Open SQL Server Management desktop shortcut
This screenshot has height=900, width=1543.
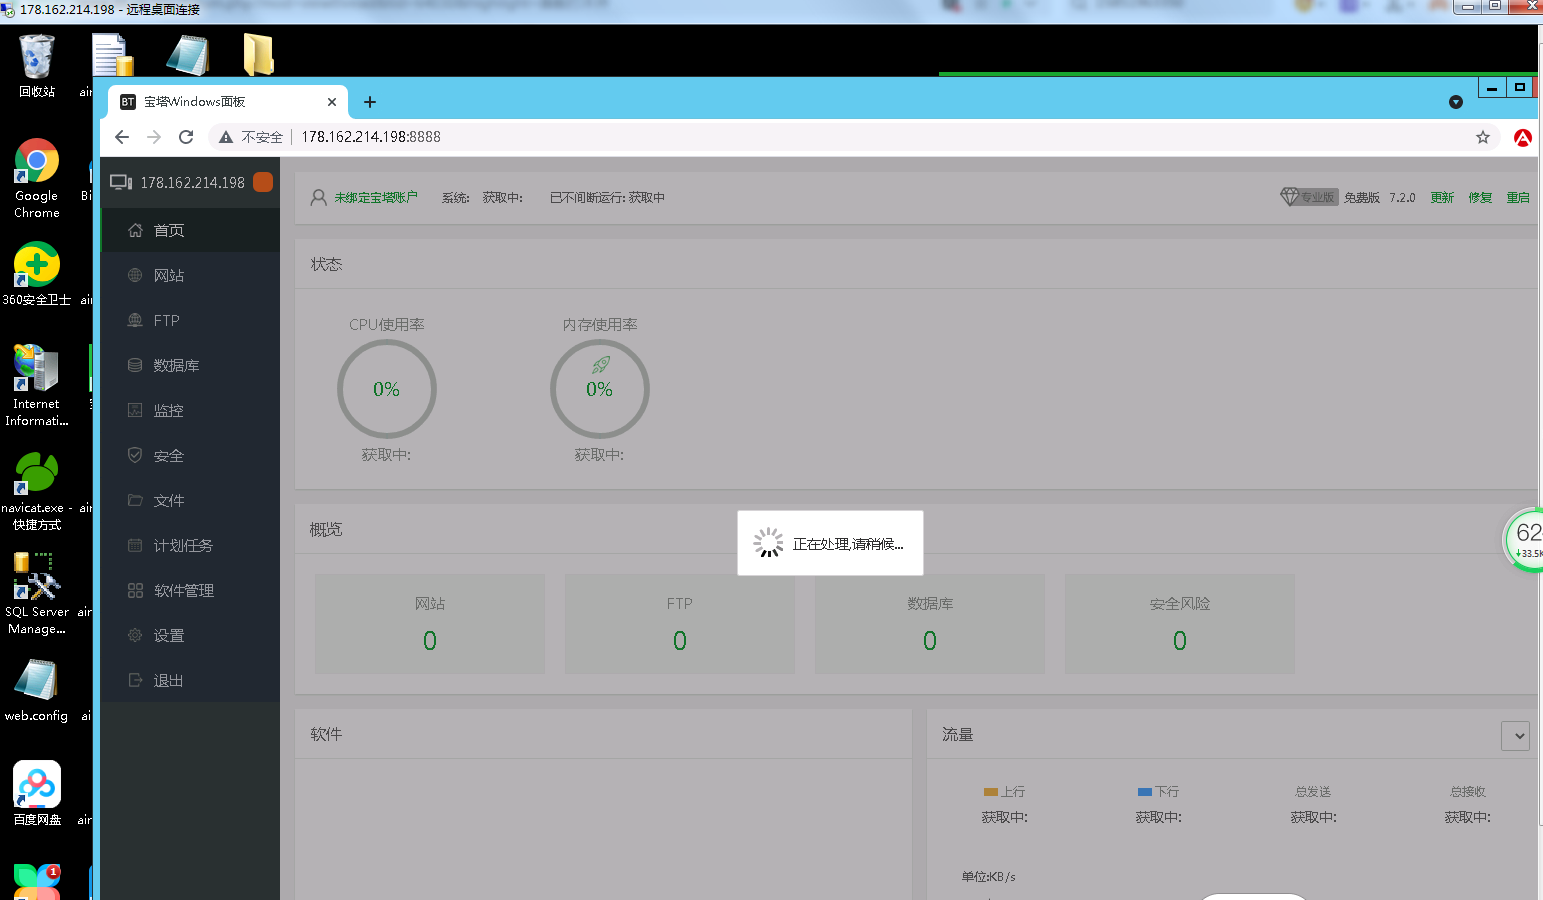(x=37, y=594)
